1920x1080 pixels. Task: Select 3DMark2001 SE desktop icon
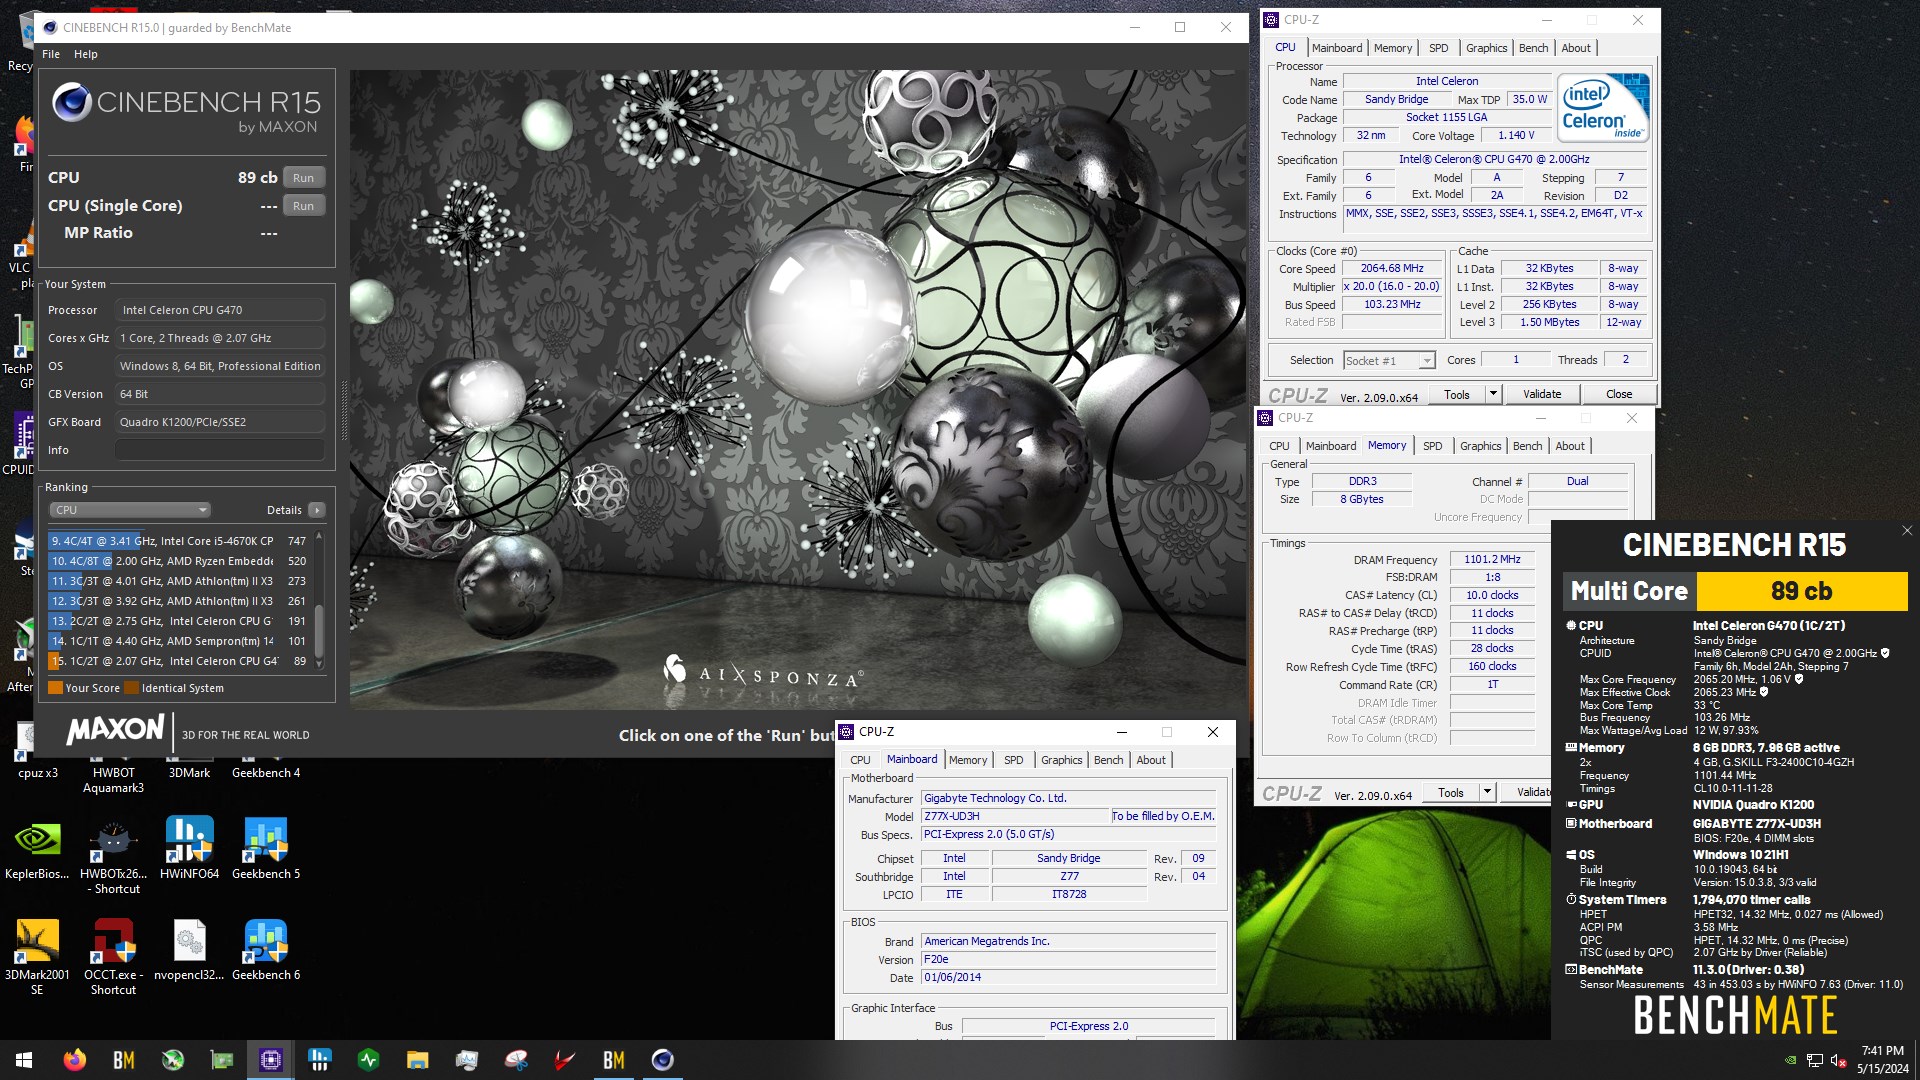pyautogui.click(x=37, y=957)
